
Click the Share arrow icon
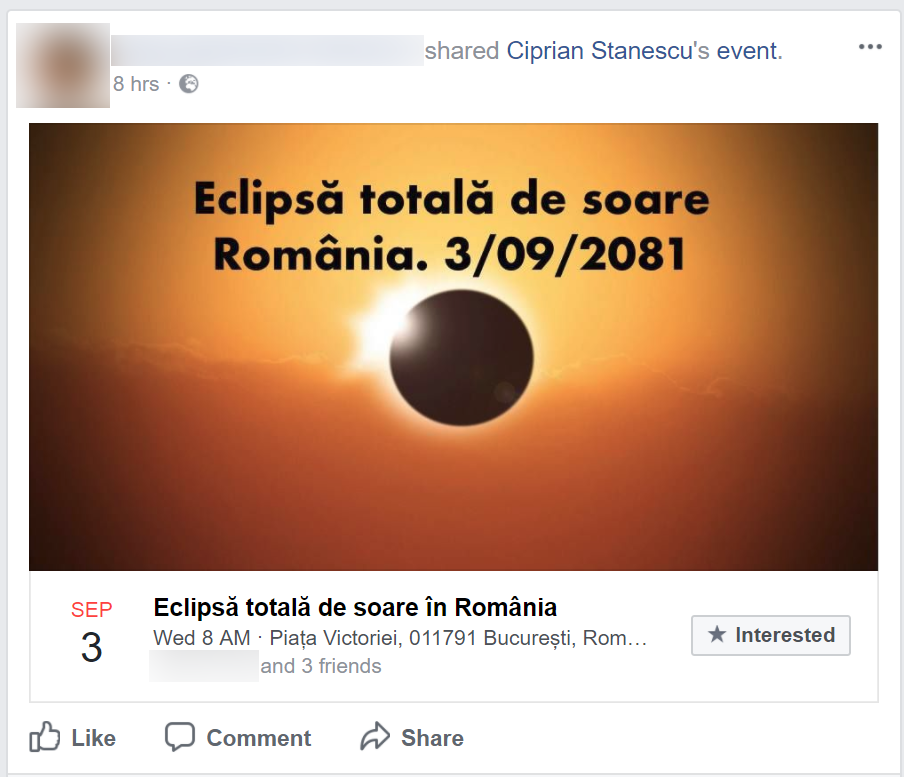374,737
